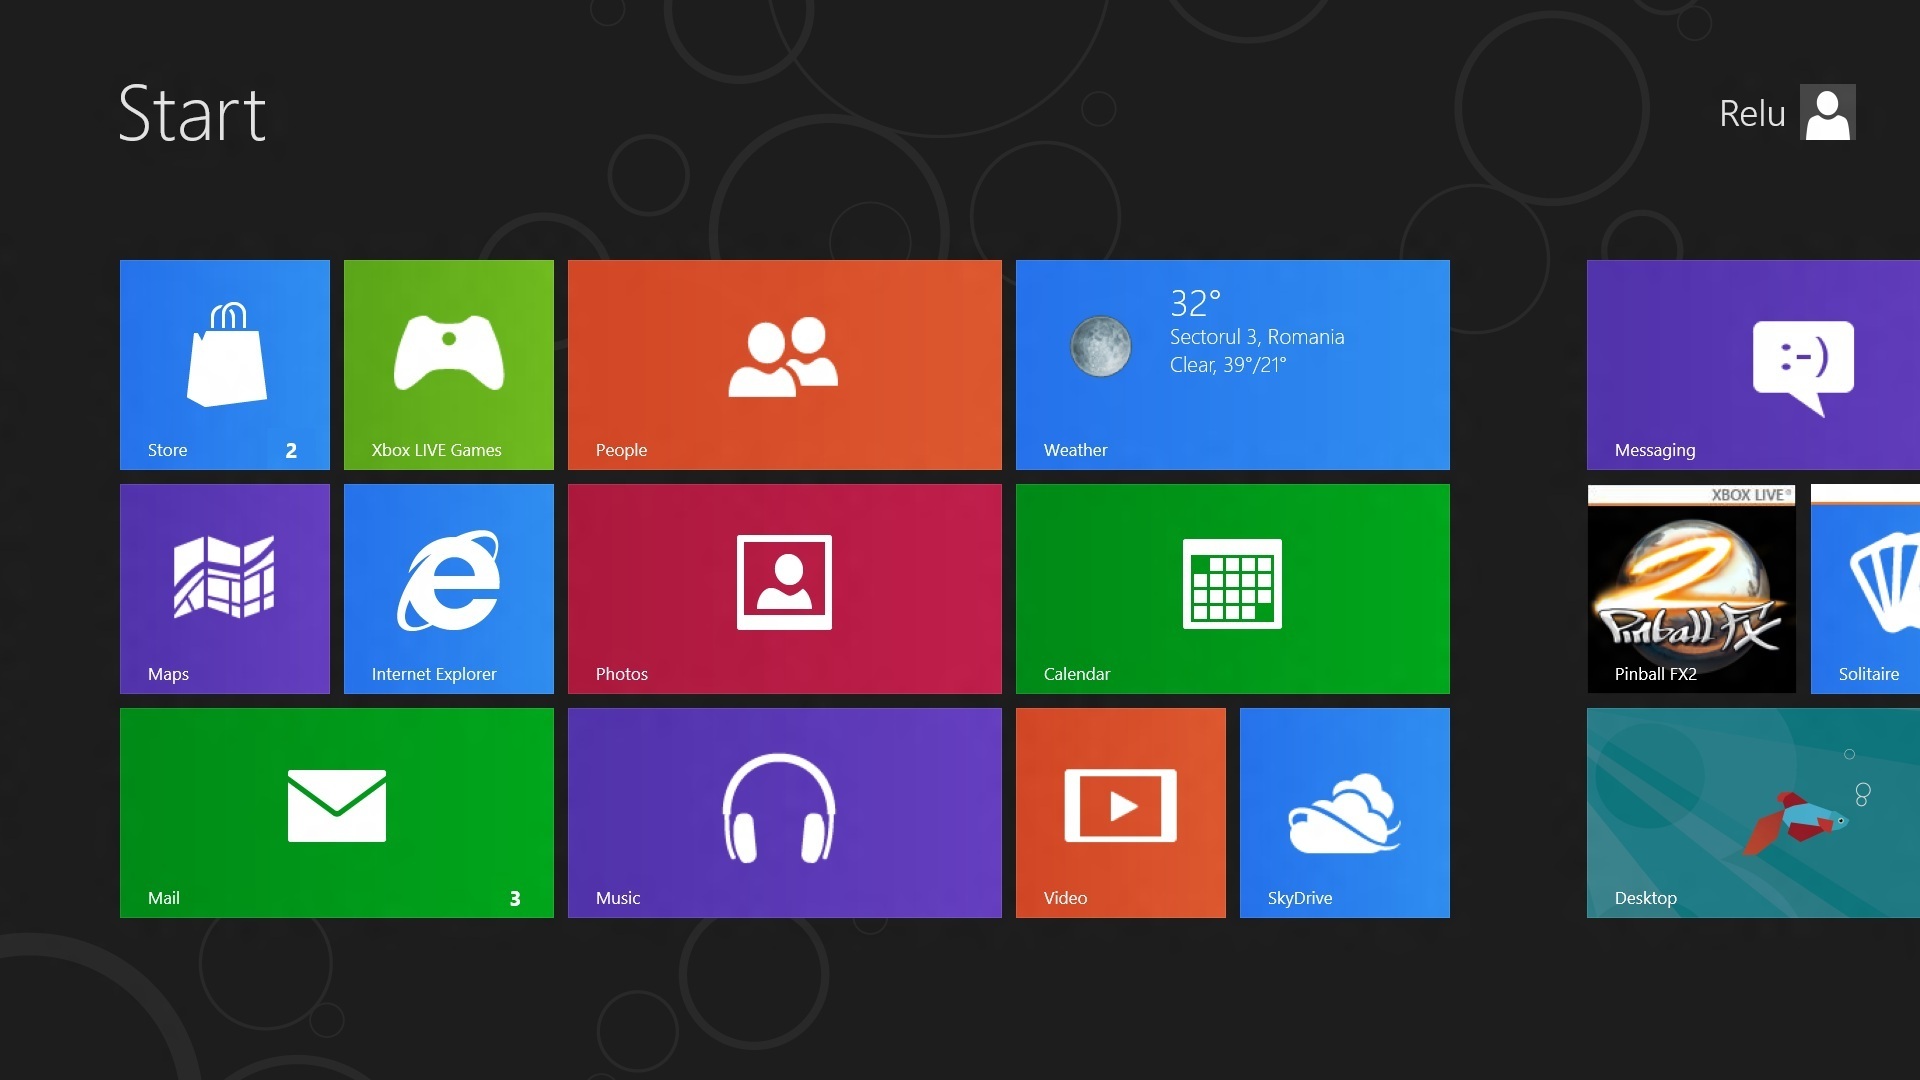Click the Relu user account picture
This screenshot has height=1080, width=1920.
coord(1828,112)
